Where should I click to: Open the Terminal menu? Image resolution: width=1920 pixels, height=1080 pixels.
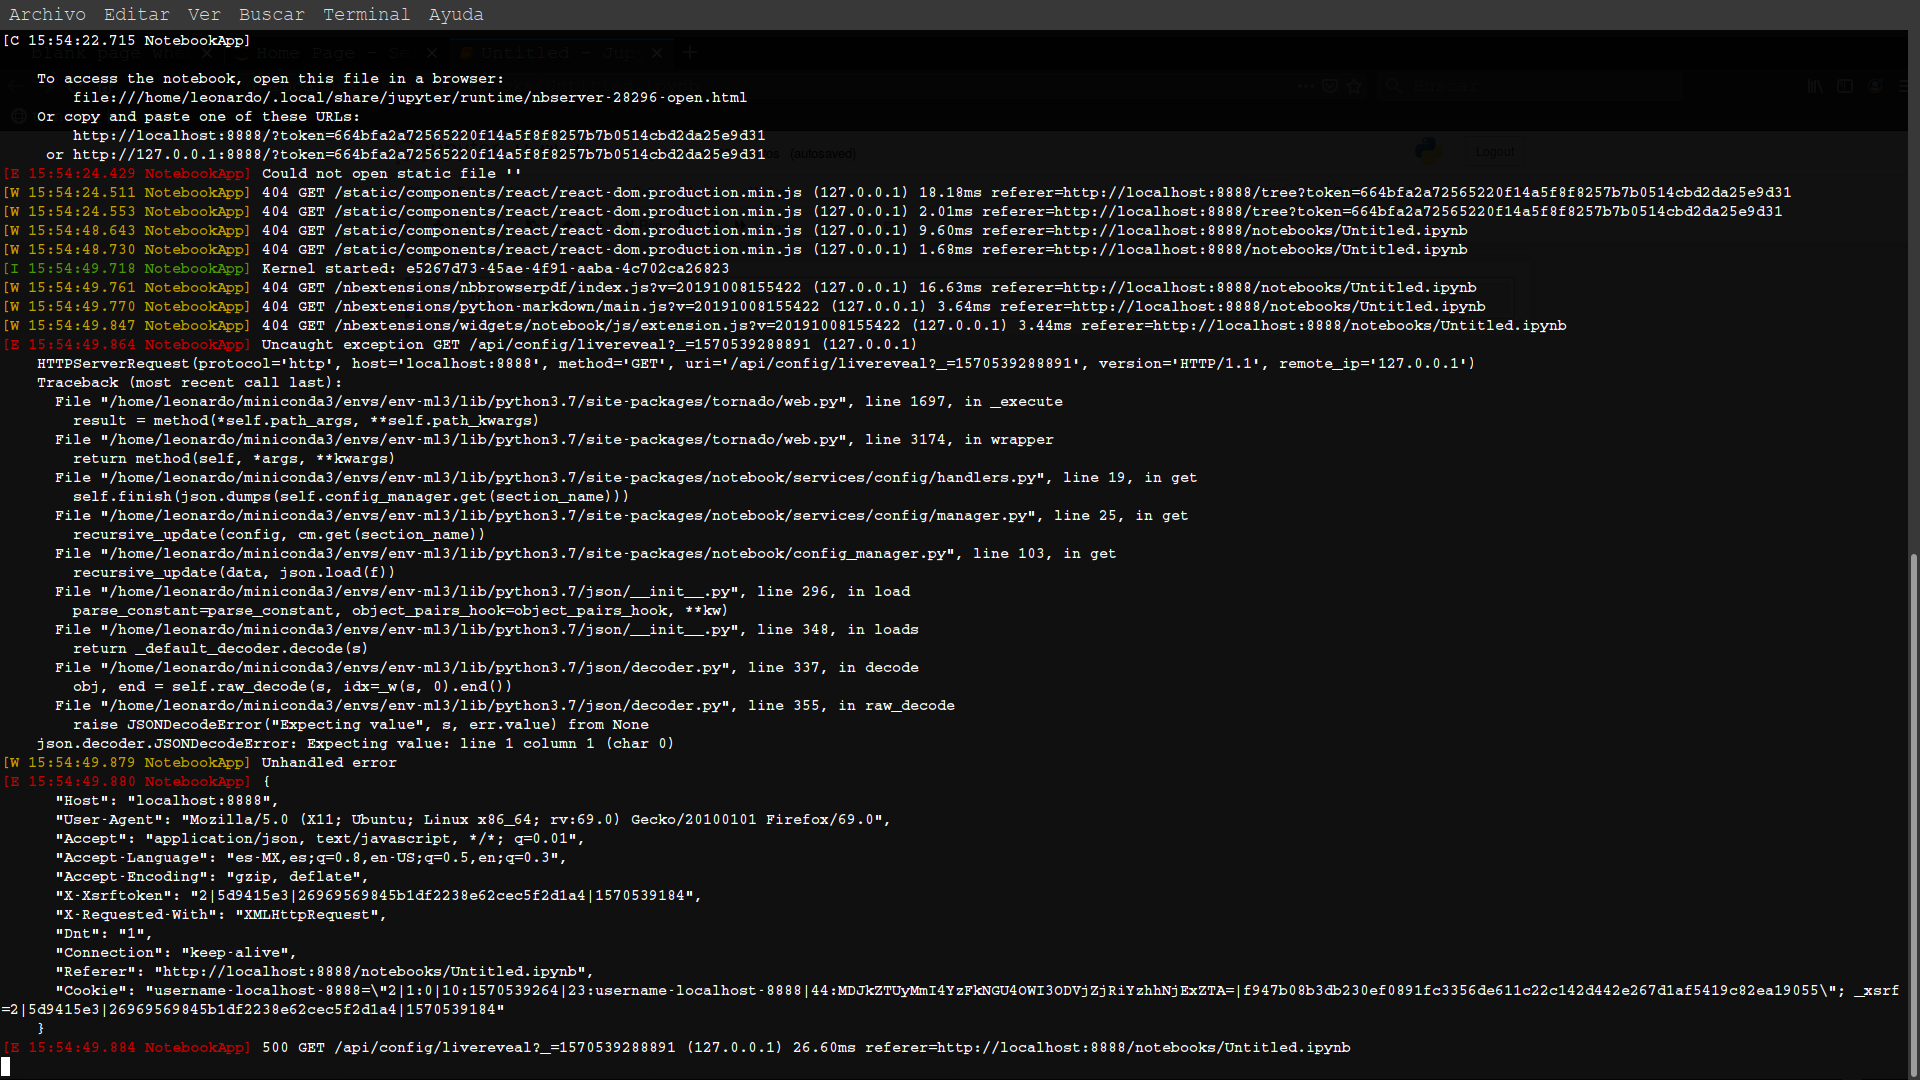pyautogui.click(x=366, y=14)
